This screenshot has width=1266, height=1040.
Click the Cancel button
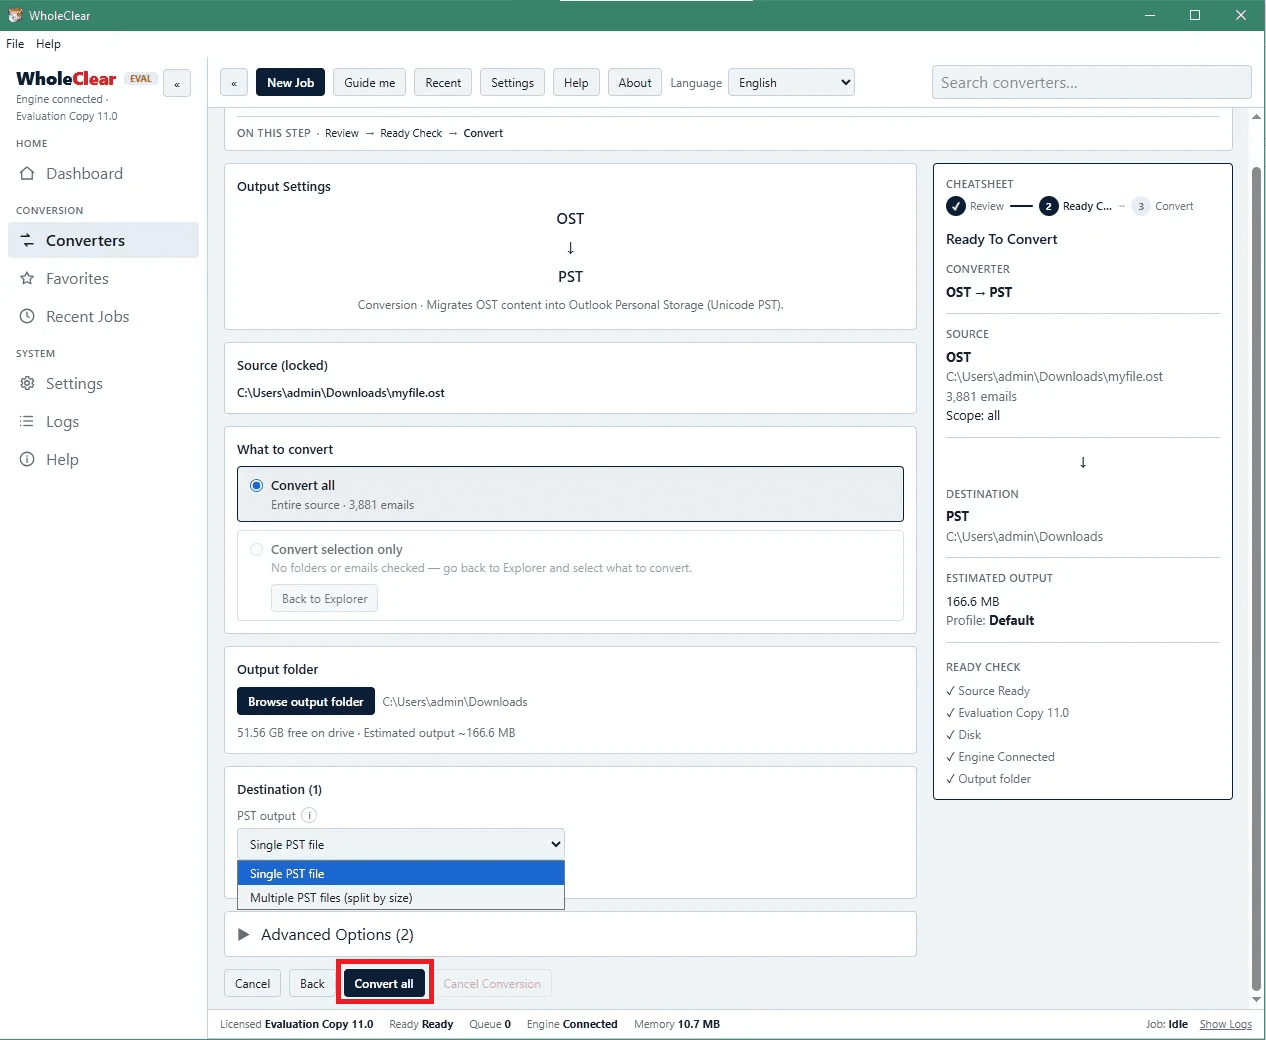252,984
